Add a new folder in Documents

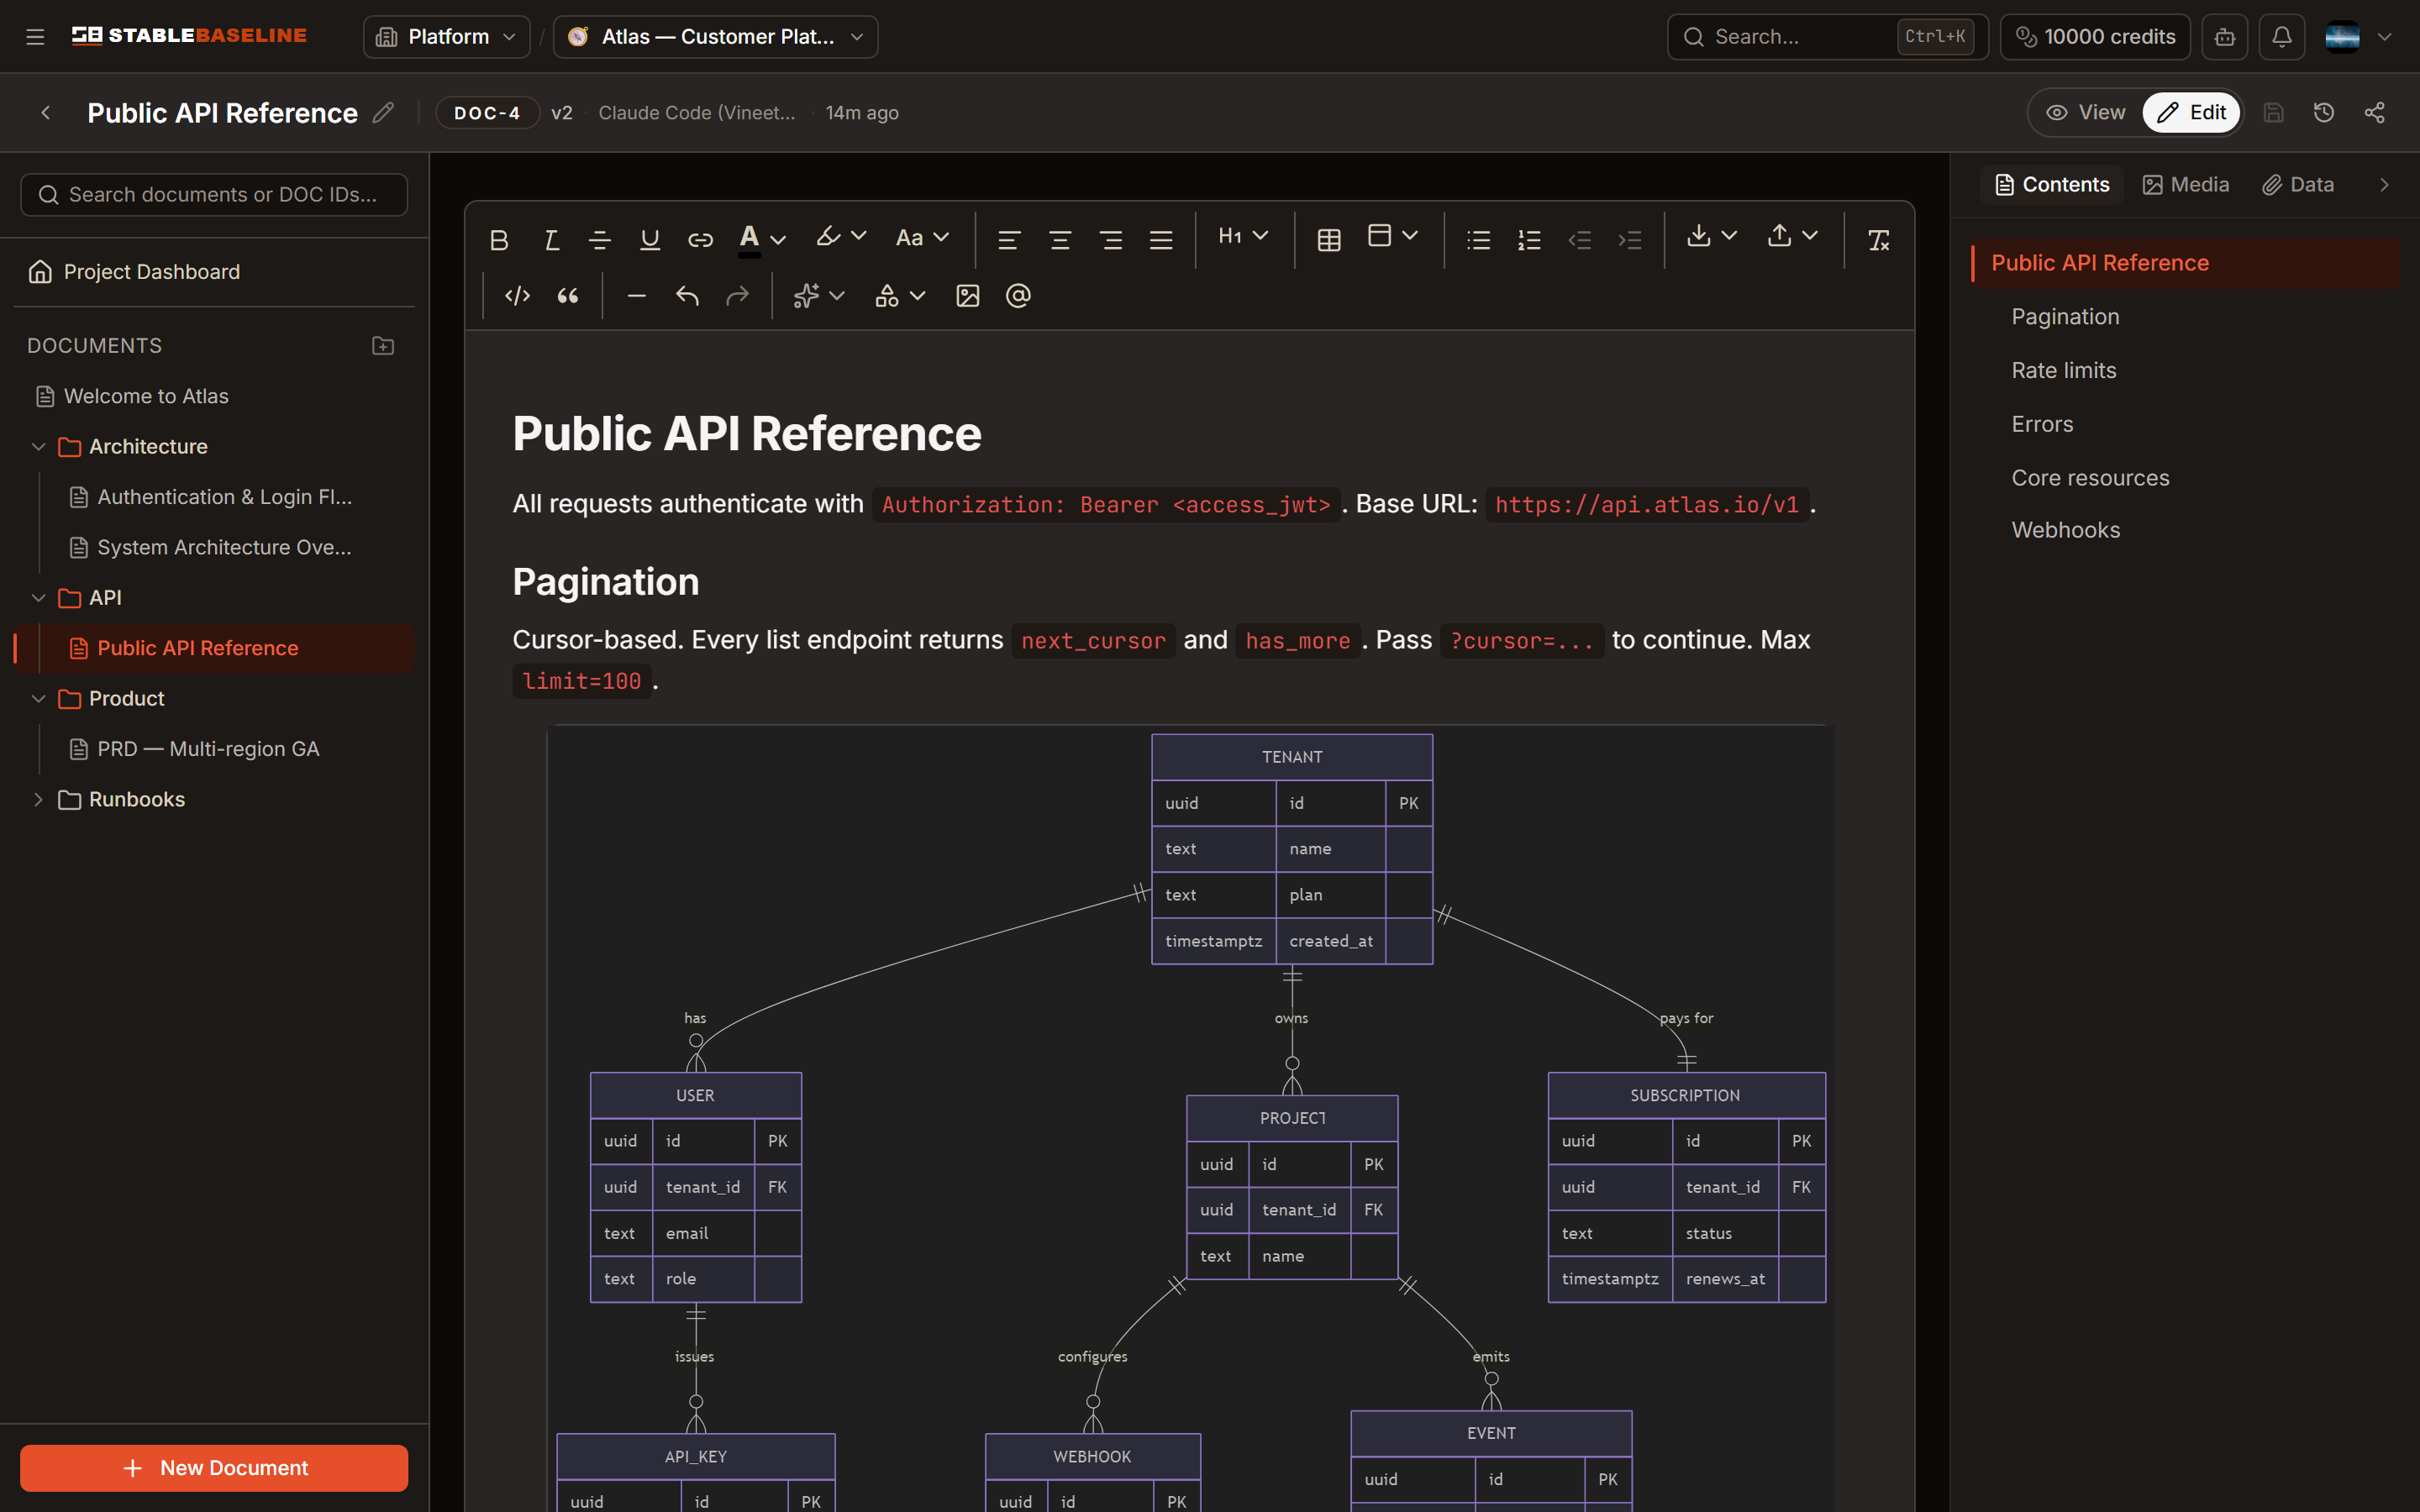pos(383,346)
